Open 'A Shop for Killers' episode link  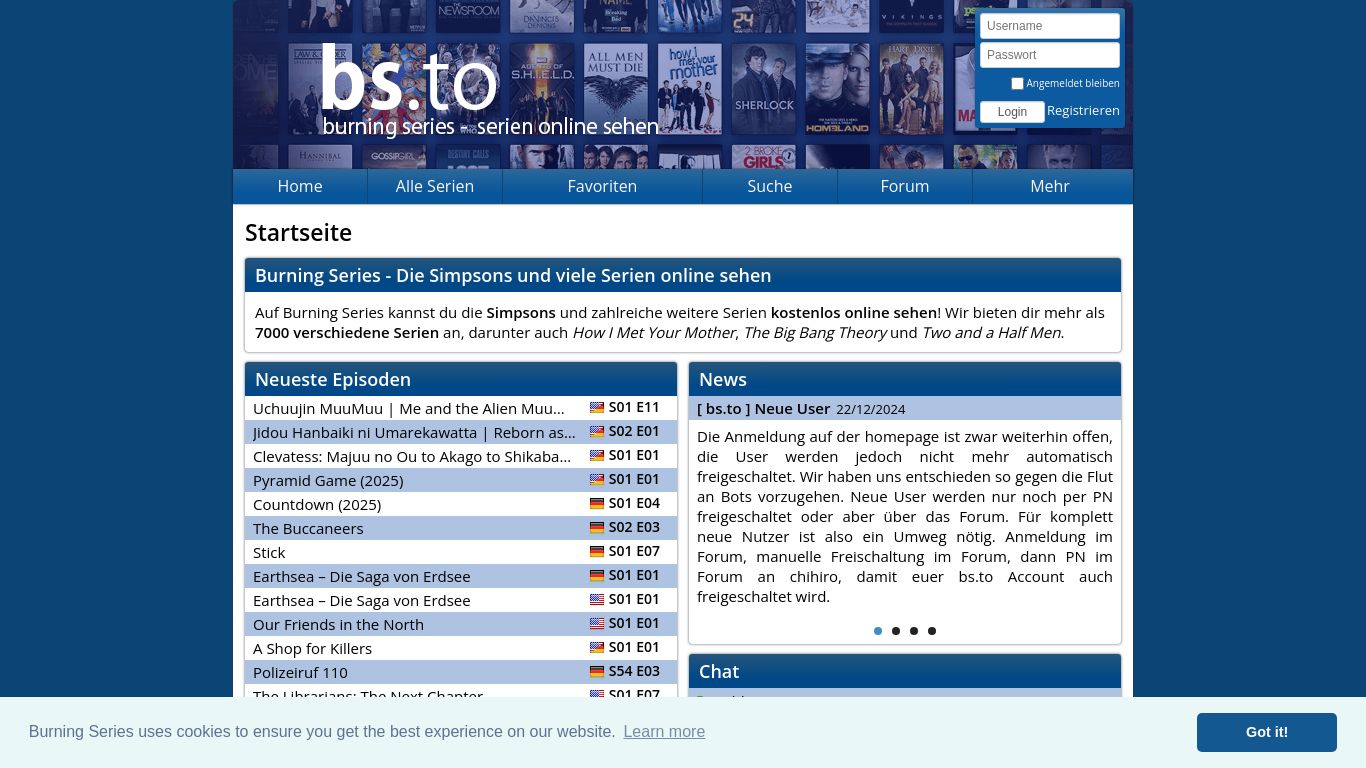tap(312, 648)
